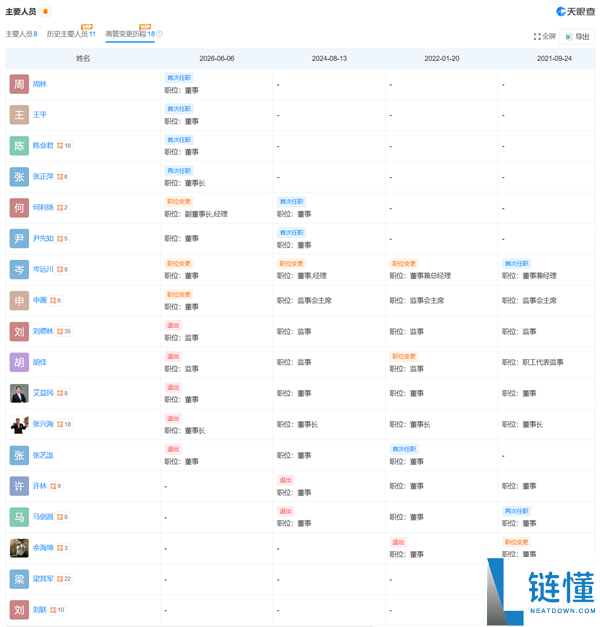Open the 尹先知 name link

(43, 238)
